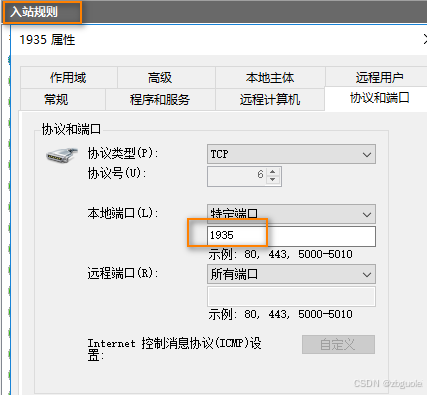Increase 协议号 with the up arrow
The image size is (427, 395).
click(x=273, y=172)
